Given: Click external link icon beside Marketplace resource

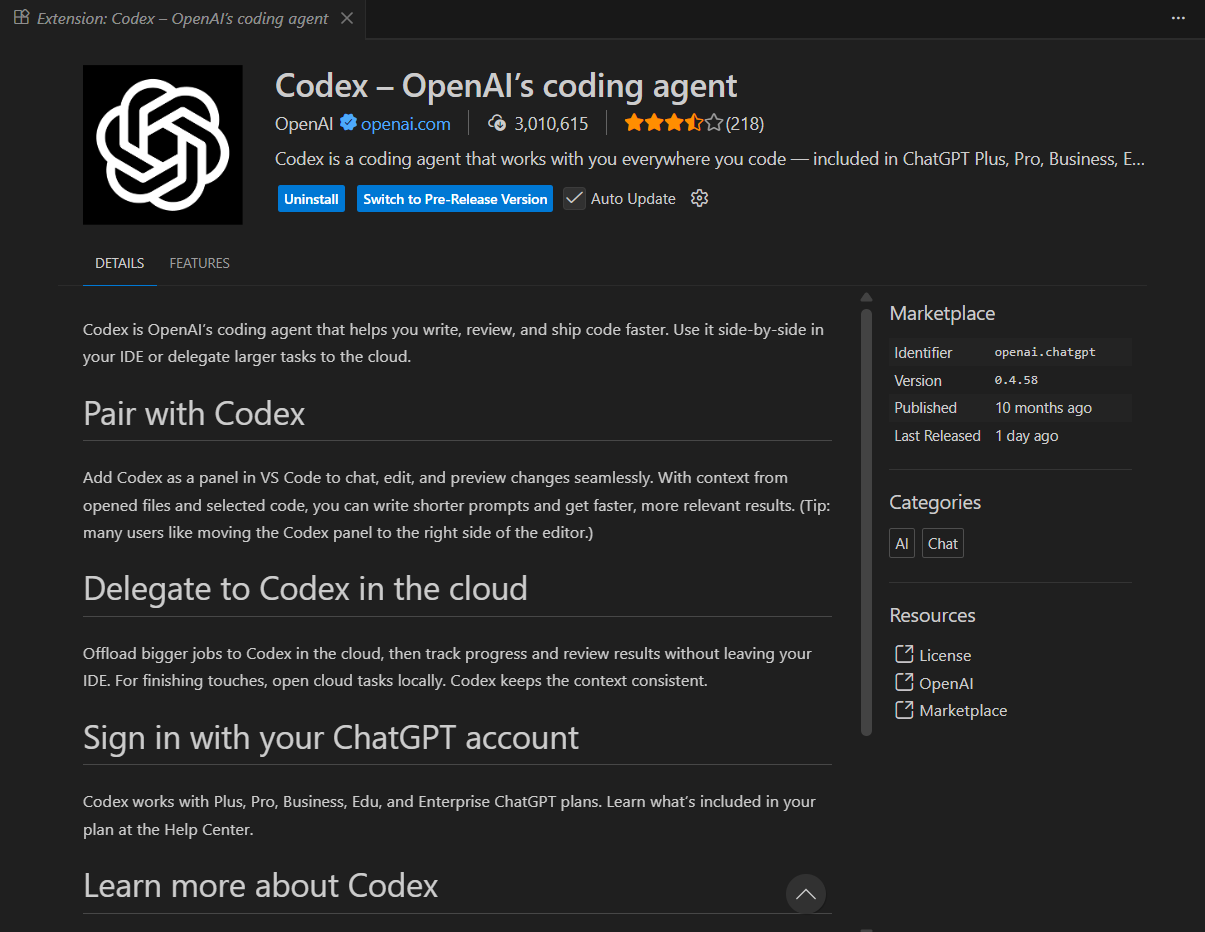Looking at the screenshot, I should coord(904,710).
